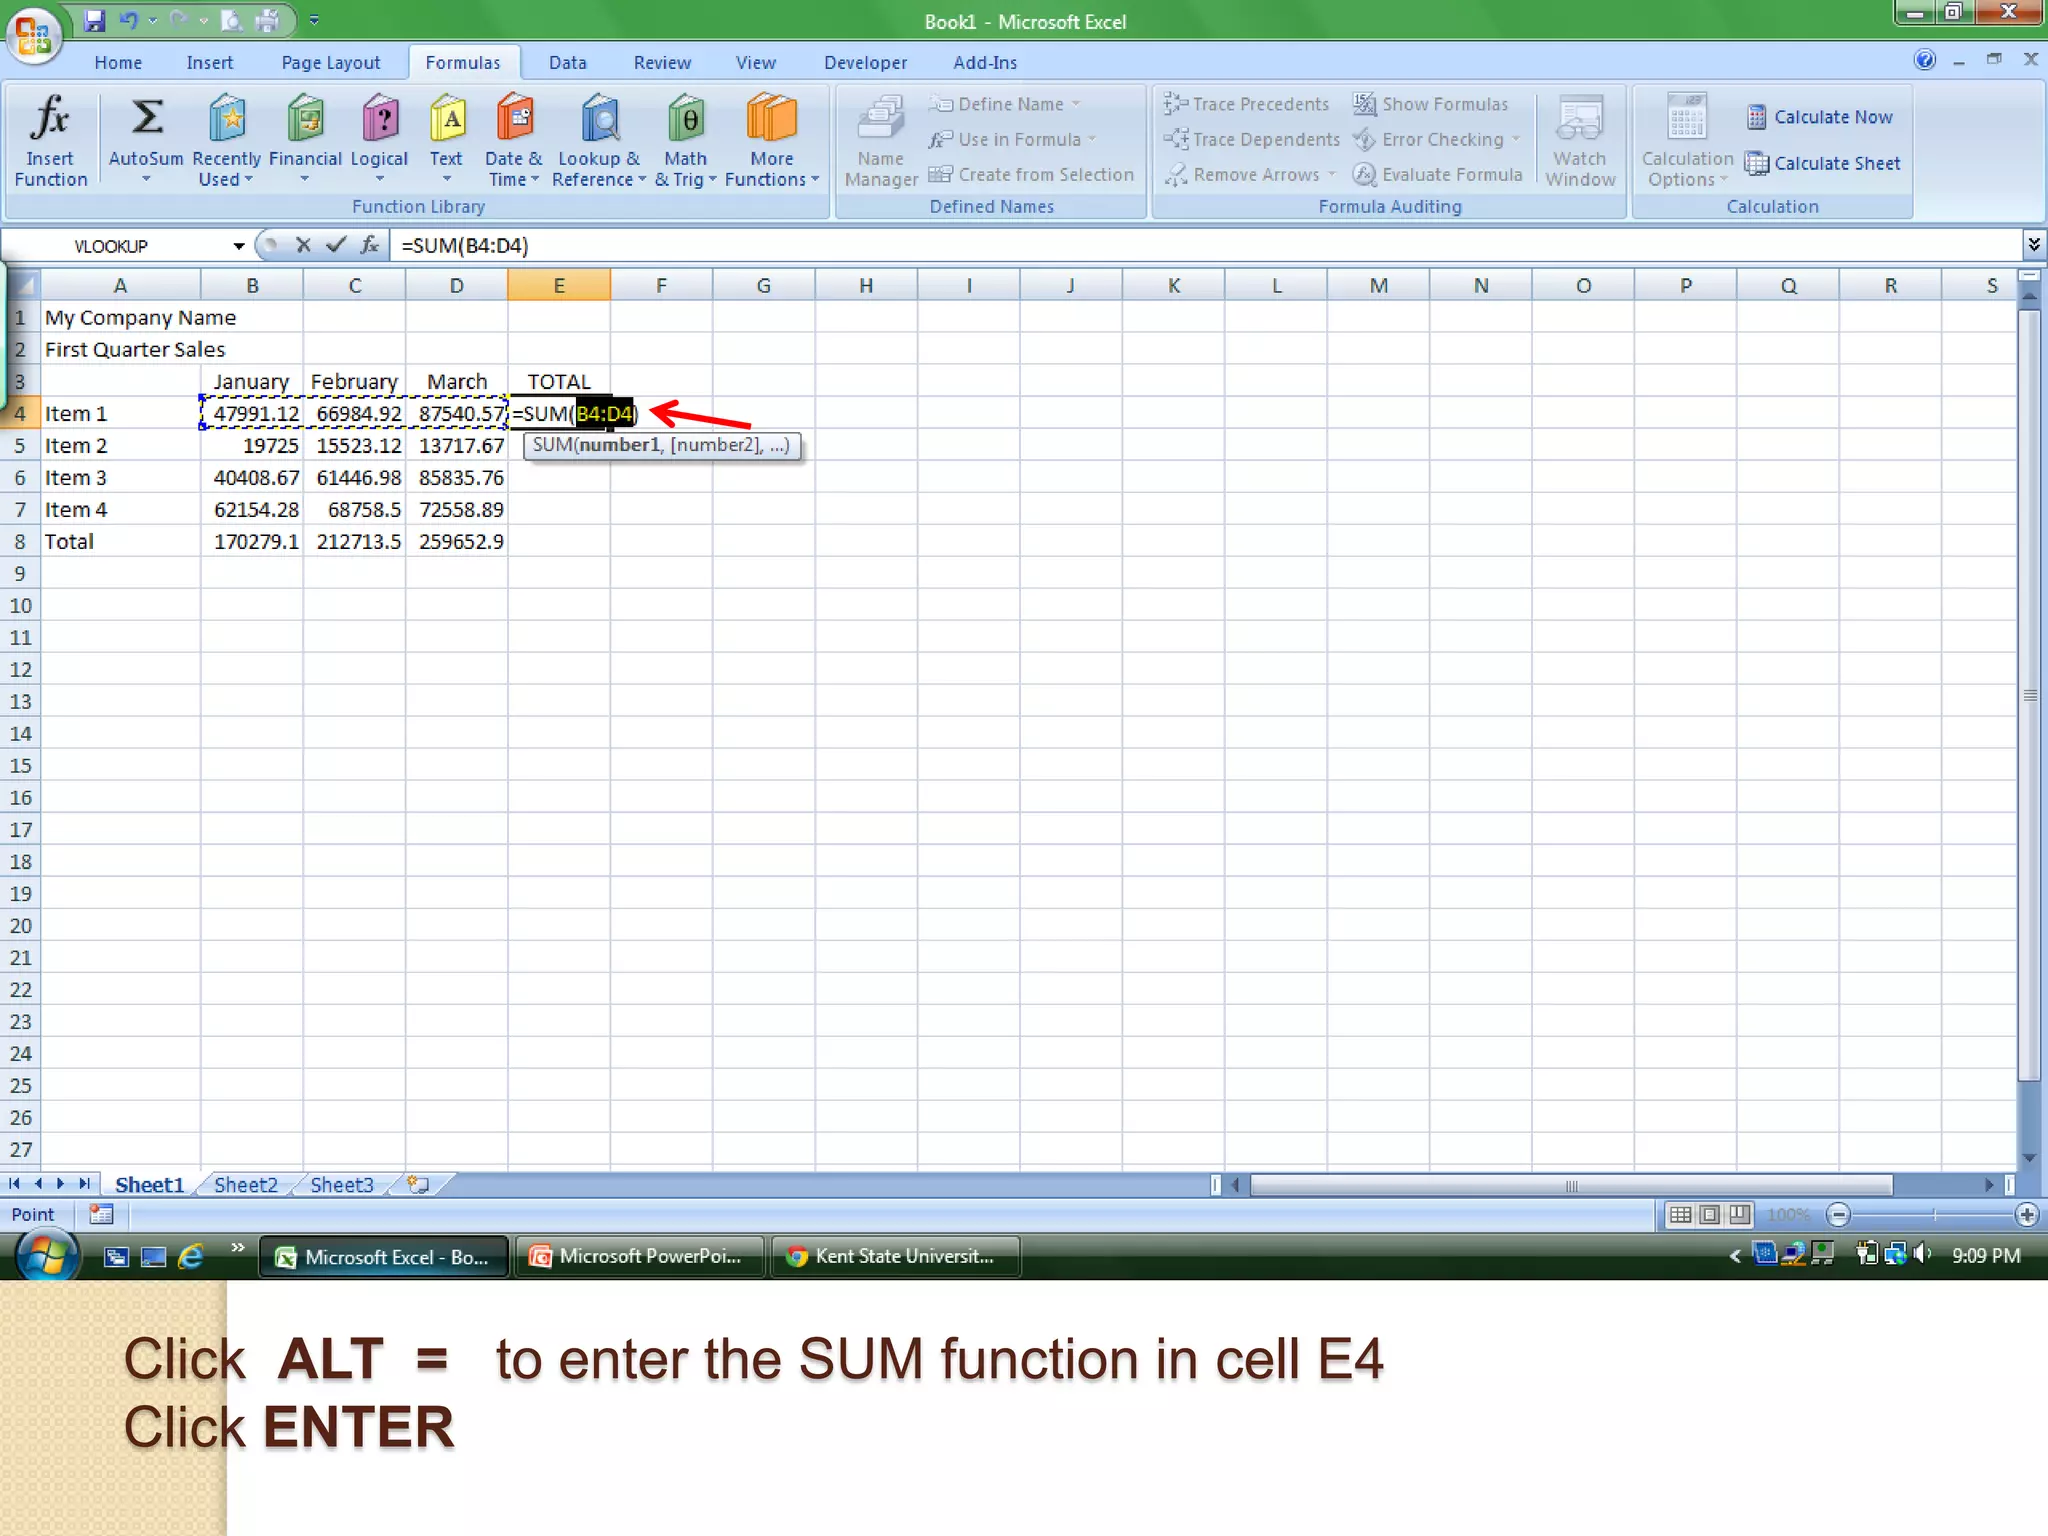Screen dimensions: 2048x1536
Task: Open the Review tab
Action: coord(662,62)
